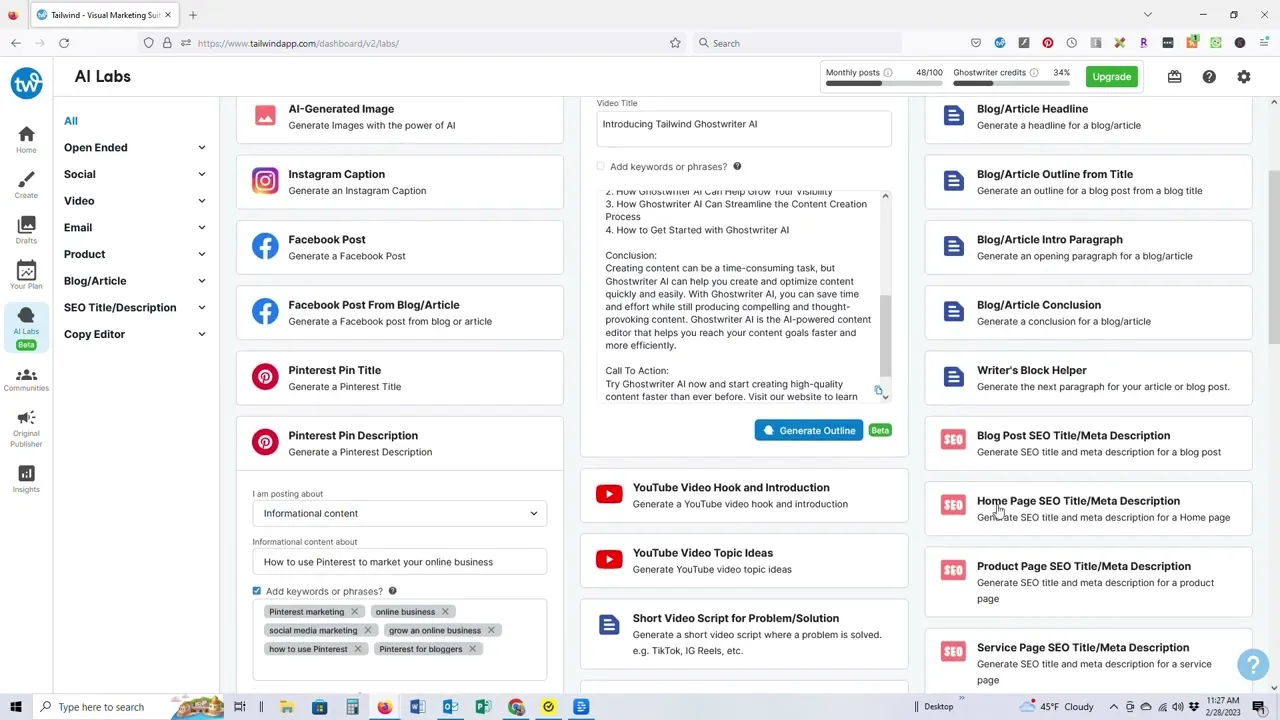
Task: Click the Informational content about field
Action: pos(400,562)
